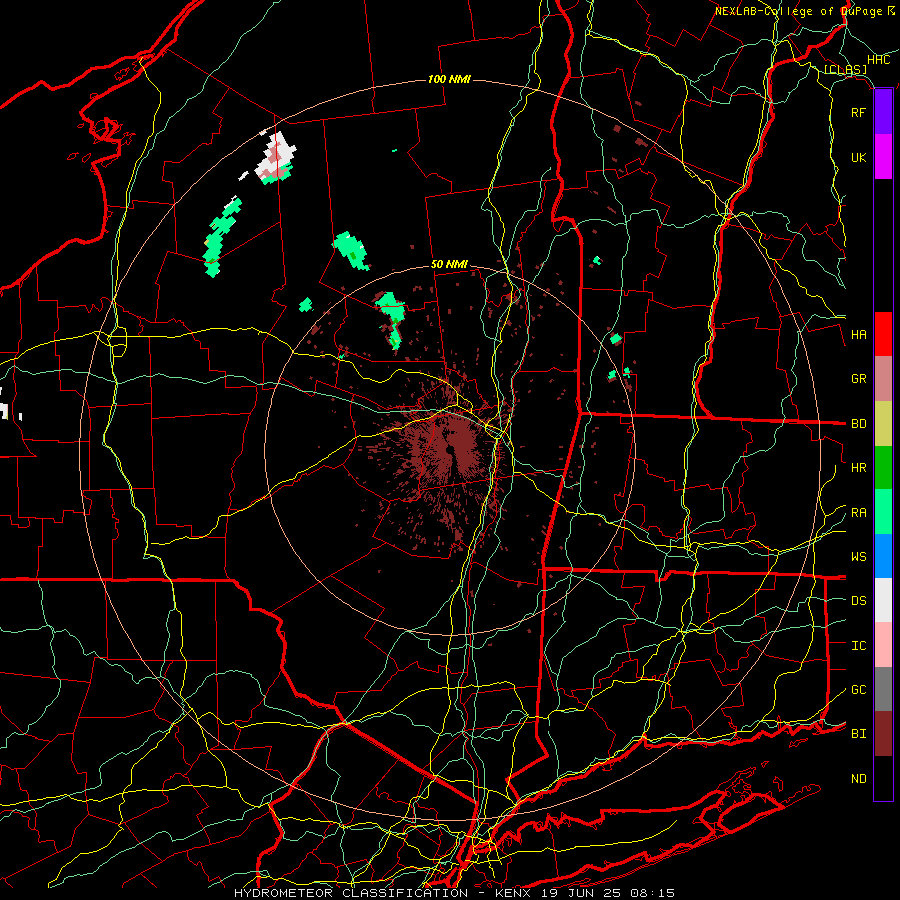
Task: Click the GR pinkish-brown legend swatch
Action: point(883,379)
